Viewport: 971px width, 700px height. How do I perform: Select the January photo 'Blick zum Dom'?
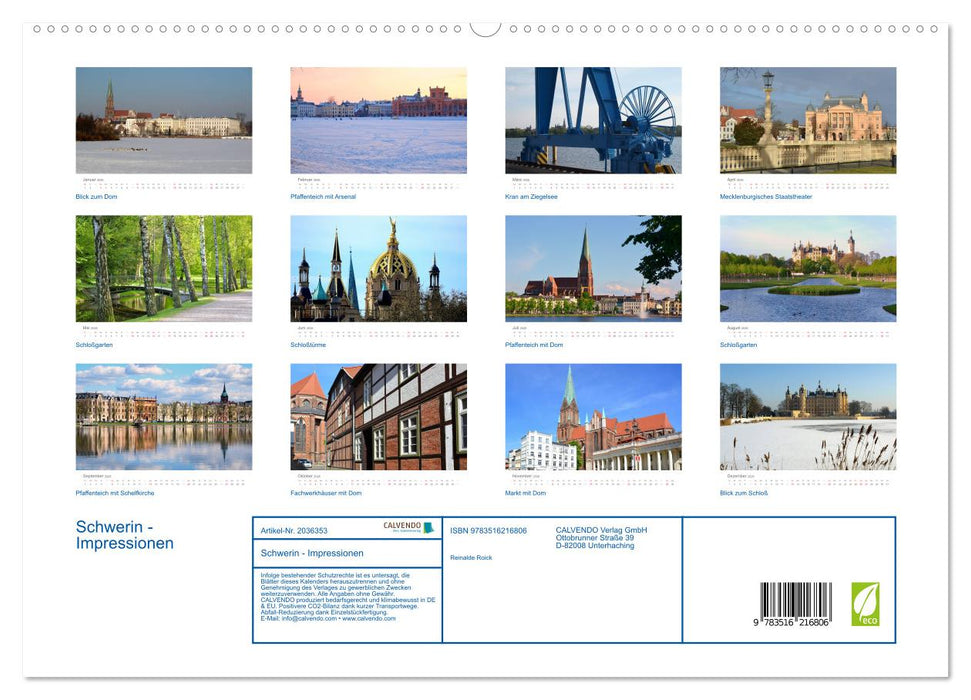164,120
